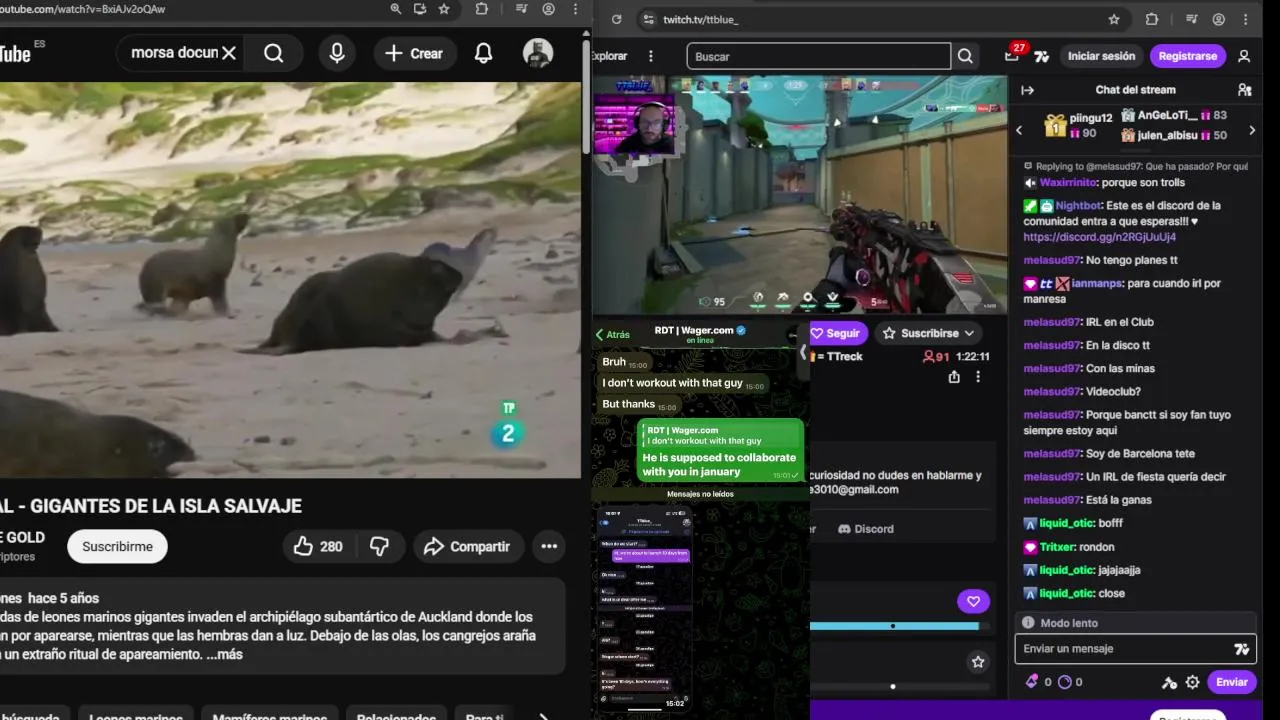Open chat settings gear
1280x720 pixels.
point(1192,682)
